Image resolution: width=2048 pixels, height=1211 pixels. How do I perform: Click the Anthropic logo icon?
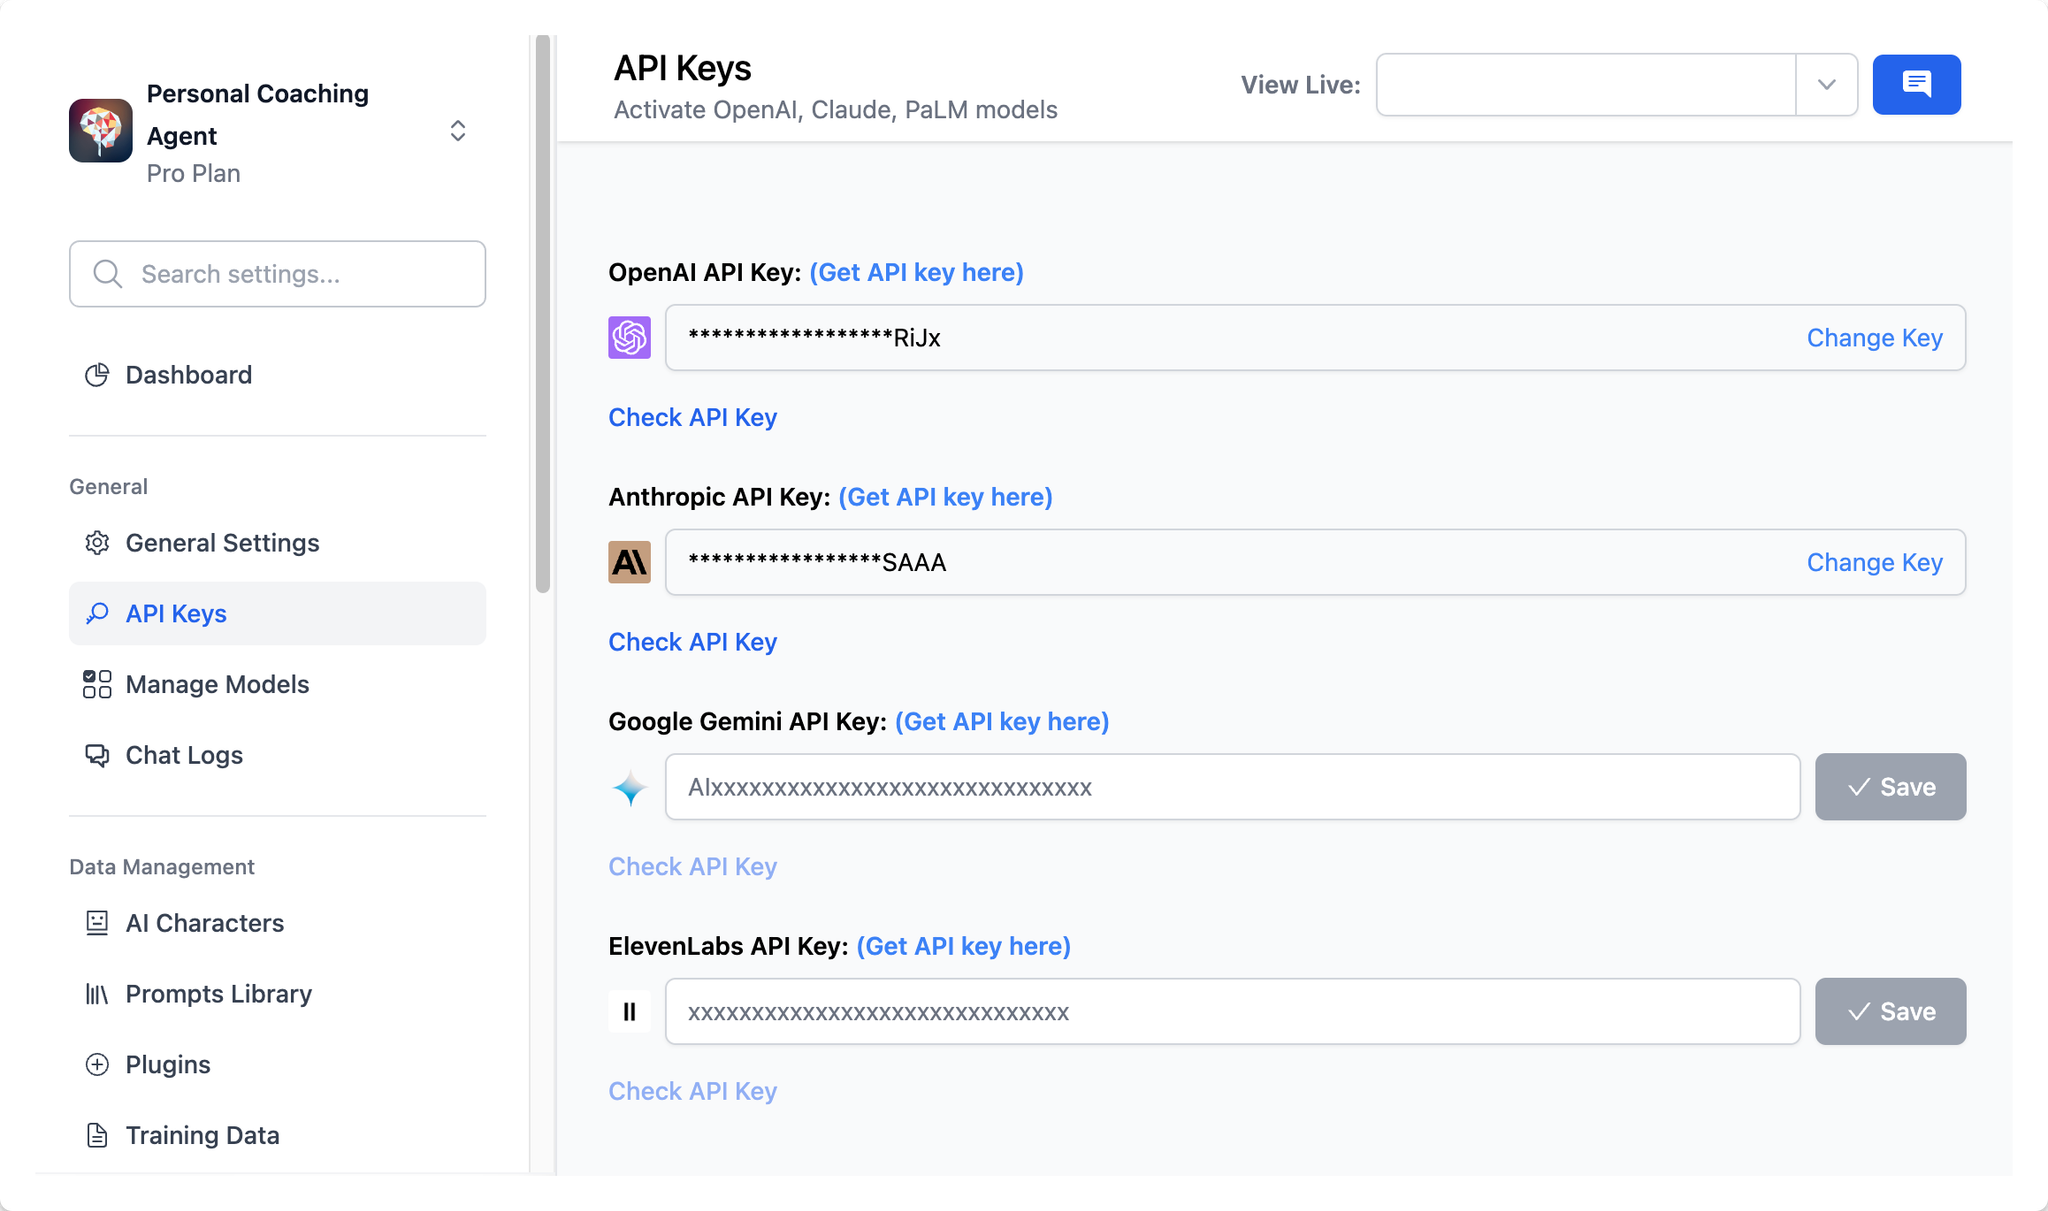[x=629, y=562]
